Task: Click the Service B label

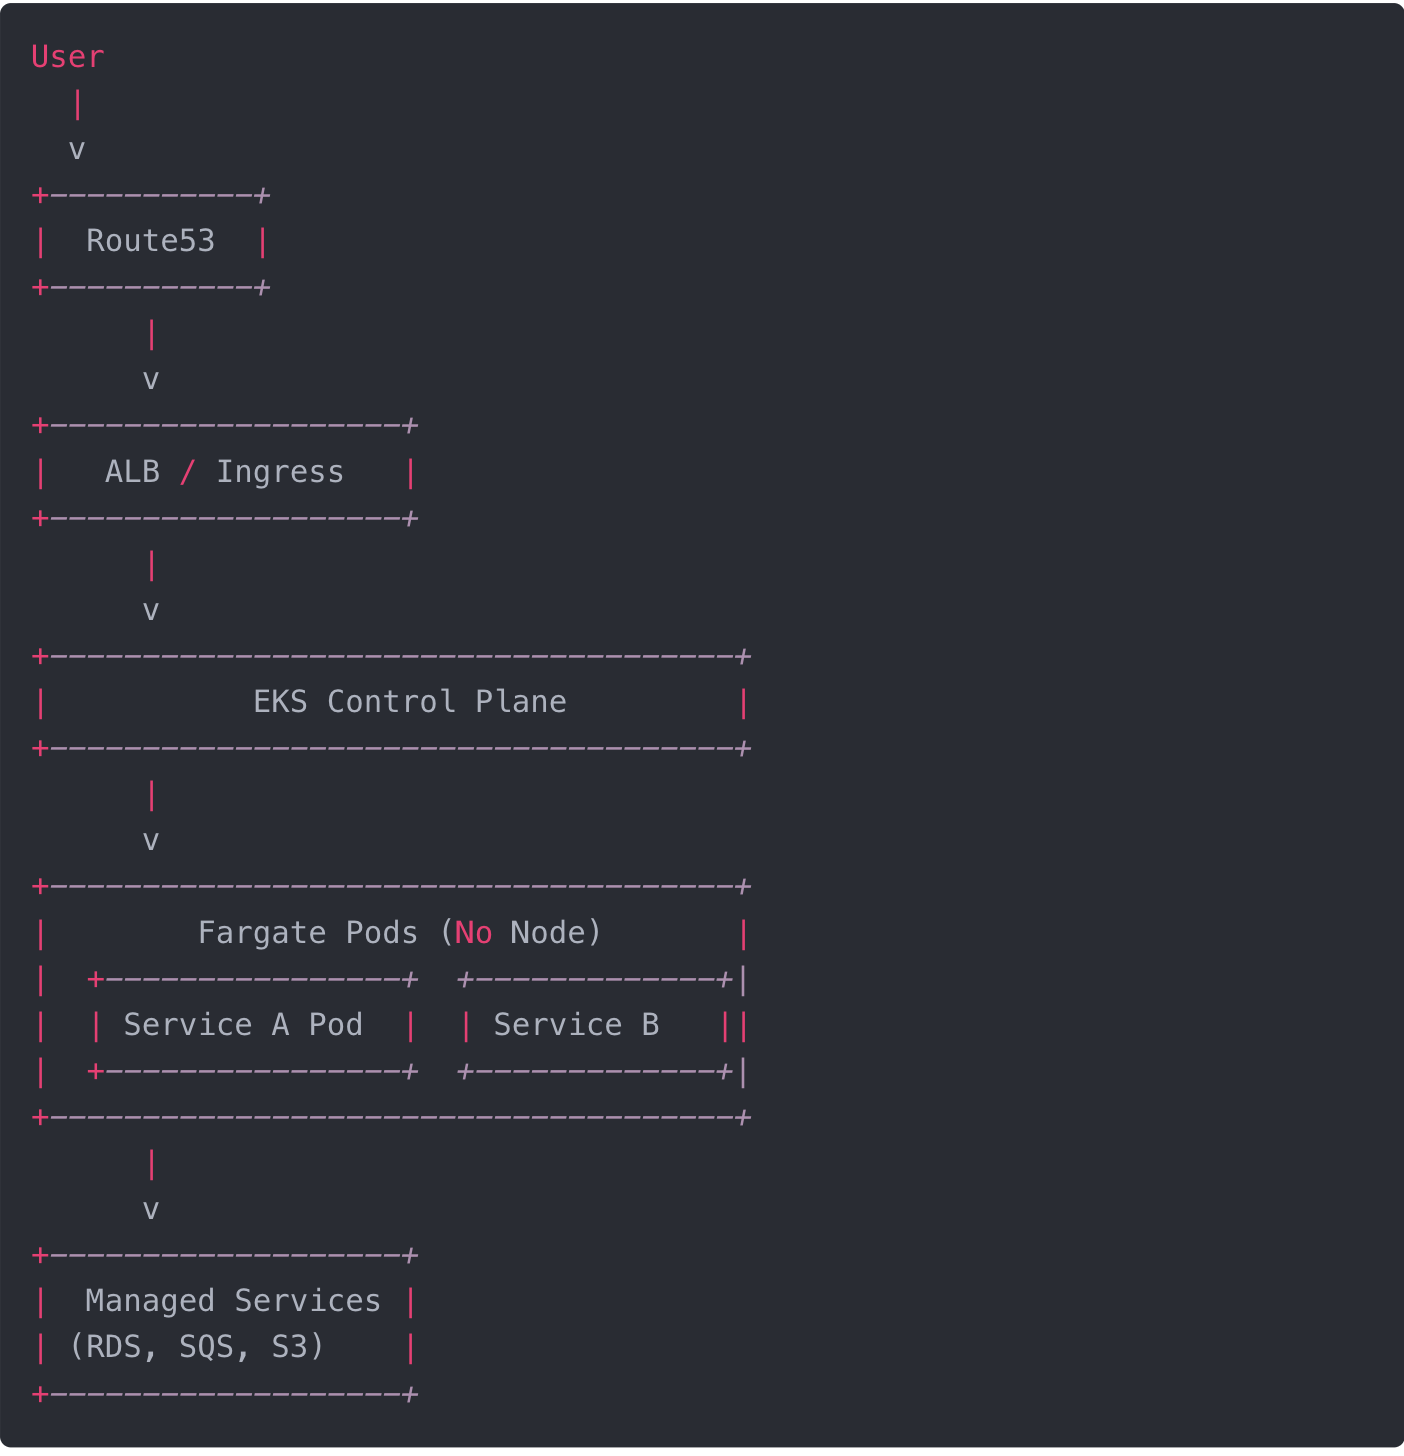Action: [576, 1025]
